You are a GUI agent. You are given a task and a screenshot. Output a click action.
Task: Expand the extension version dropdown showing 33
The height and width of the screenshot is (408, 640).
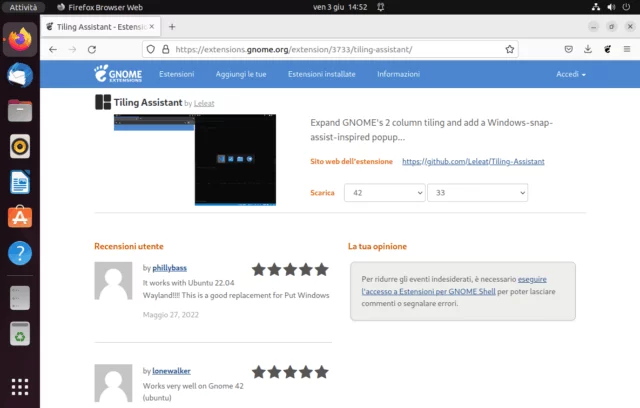477,193
